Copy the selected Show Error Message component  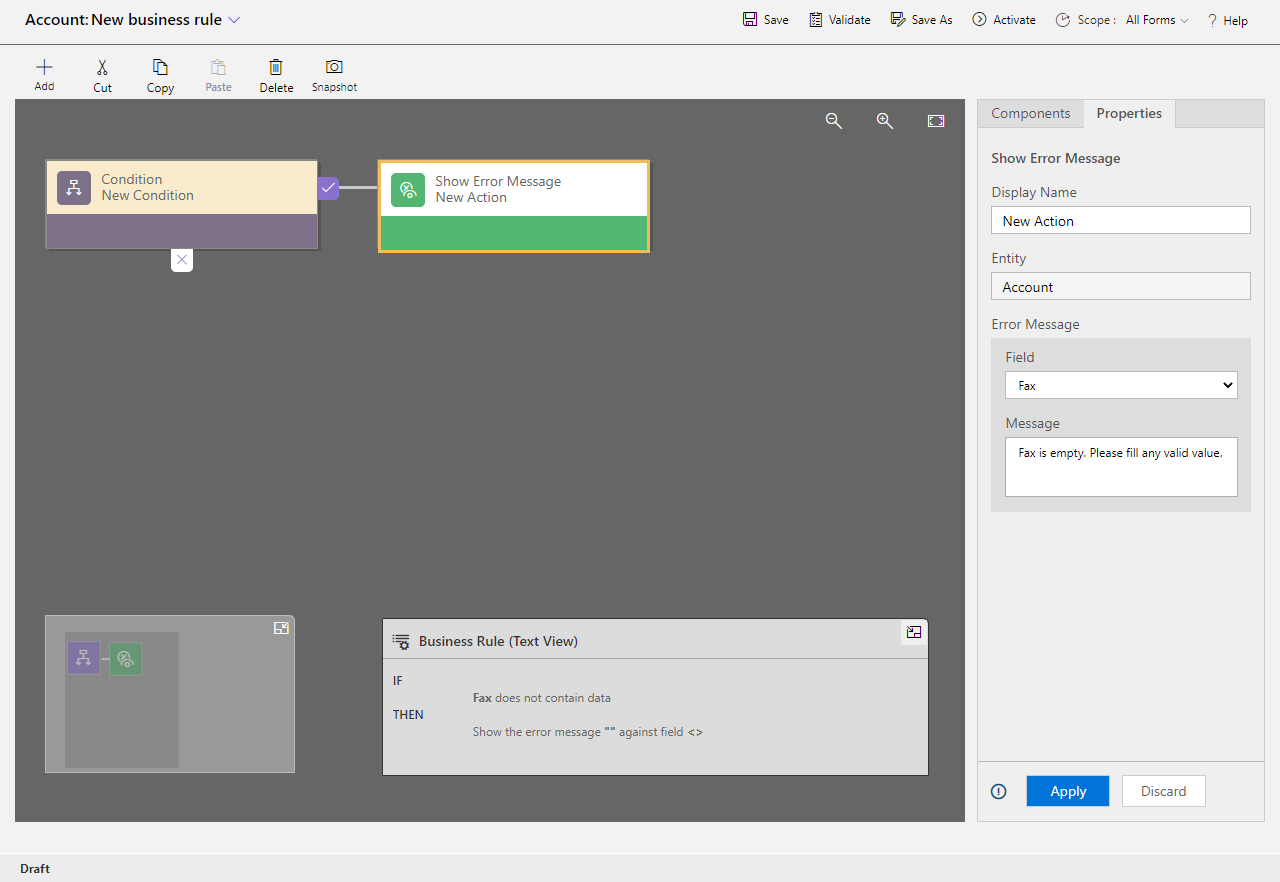tap(160, 74)
